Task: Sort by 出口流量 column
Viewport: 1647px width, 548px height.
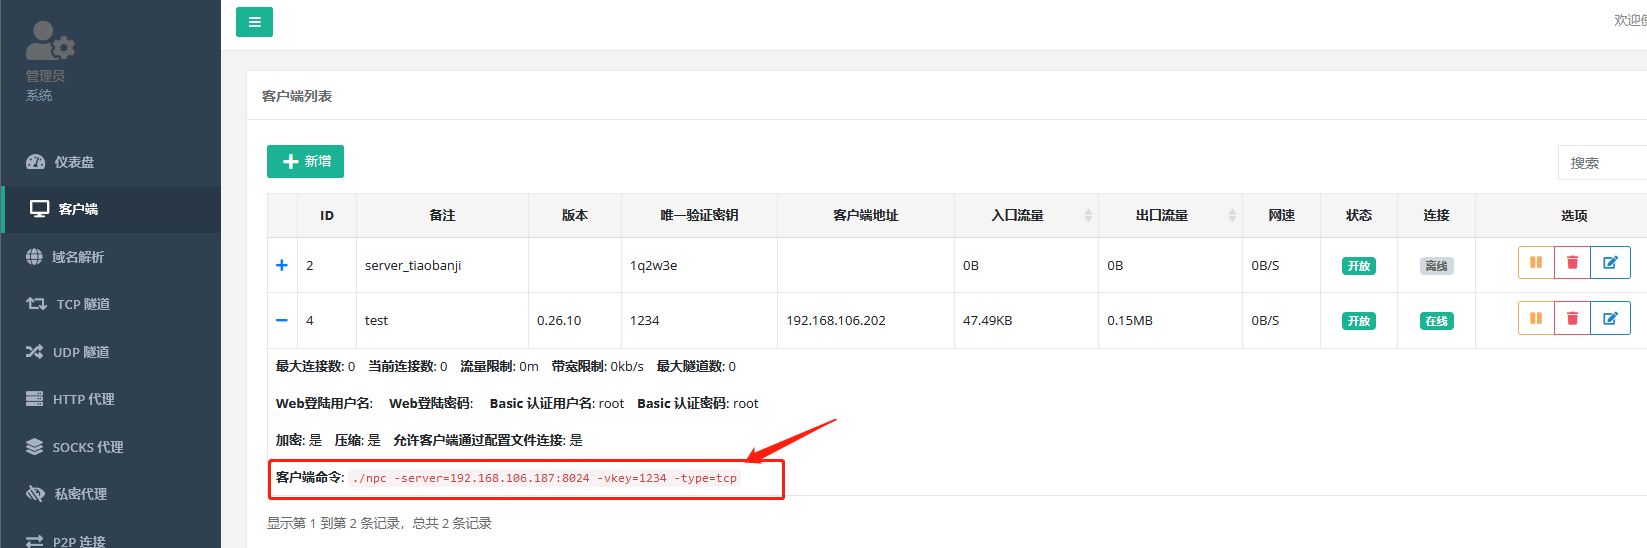Action: [1170, 215]
